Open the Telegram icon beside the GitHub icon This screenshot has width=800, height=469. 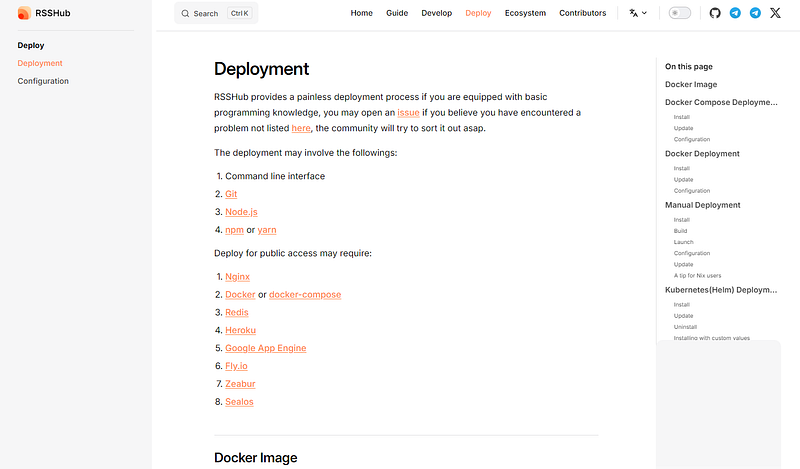coord(735,13)
